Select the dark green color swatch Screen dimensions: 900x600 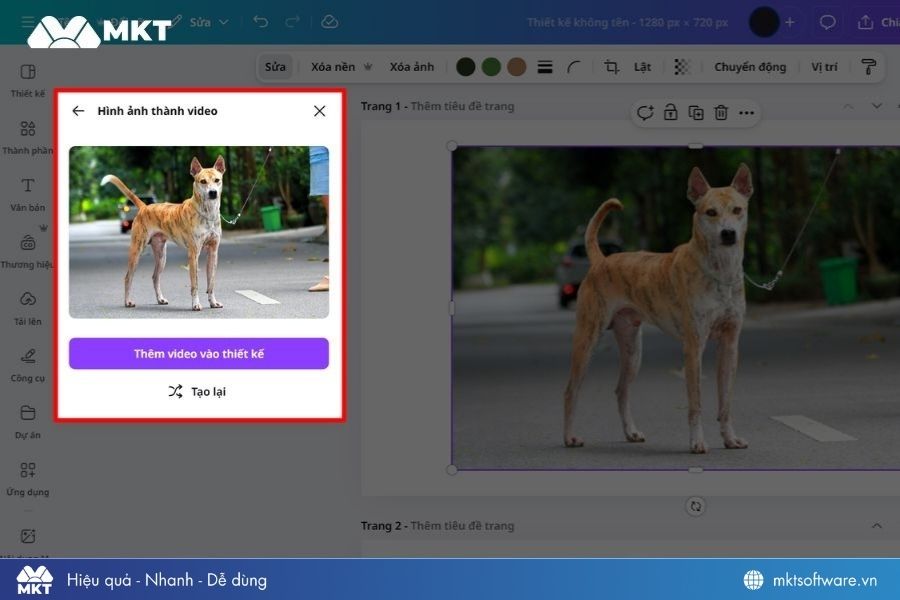click(x=466, y=67)
